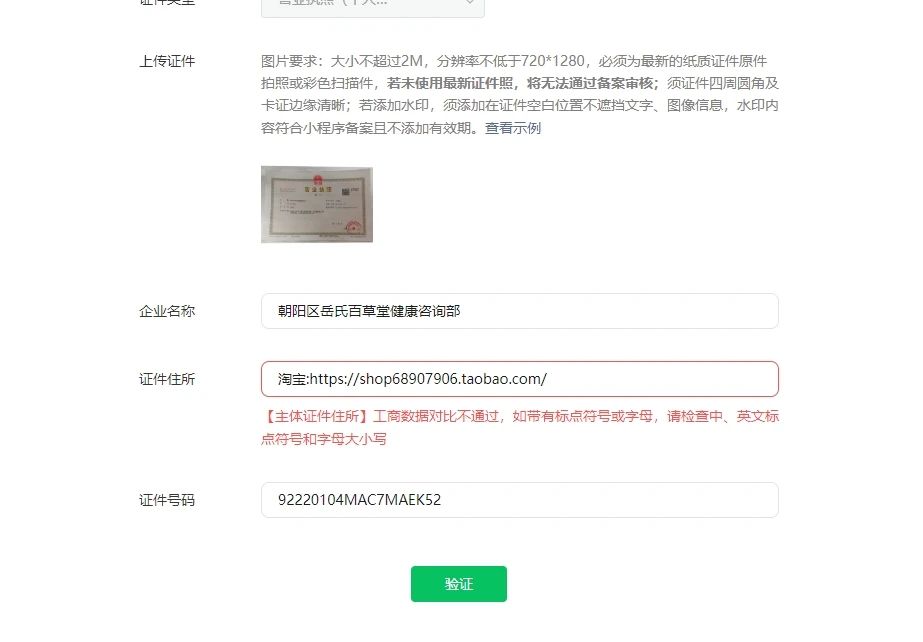Viewport: 923px width, 642px height.
Task: Click the 上传证件 label
Action: (167, 61)
